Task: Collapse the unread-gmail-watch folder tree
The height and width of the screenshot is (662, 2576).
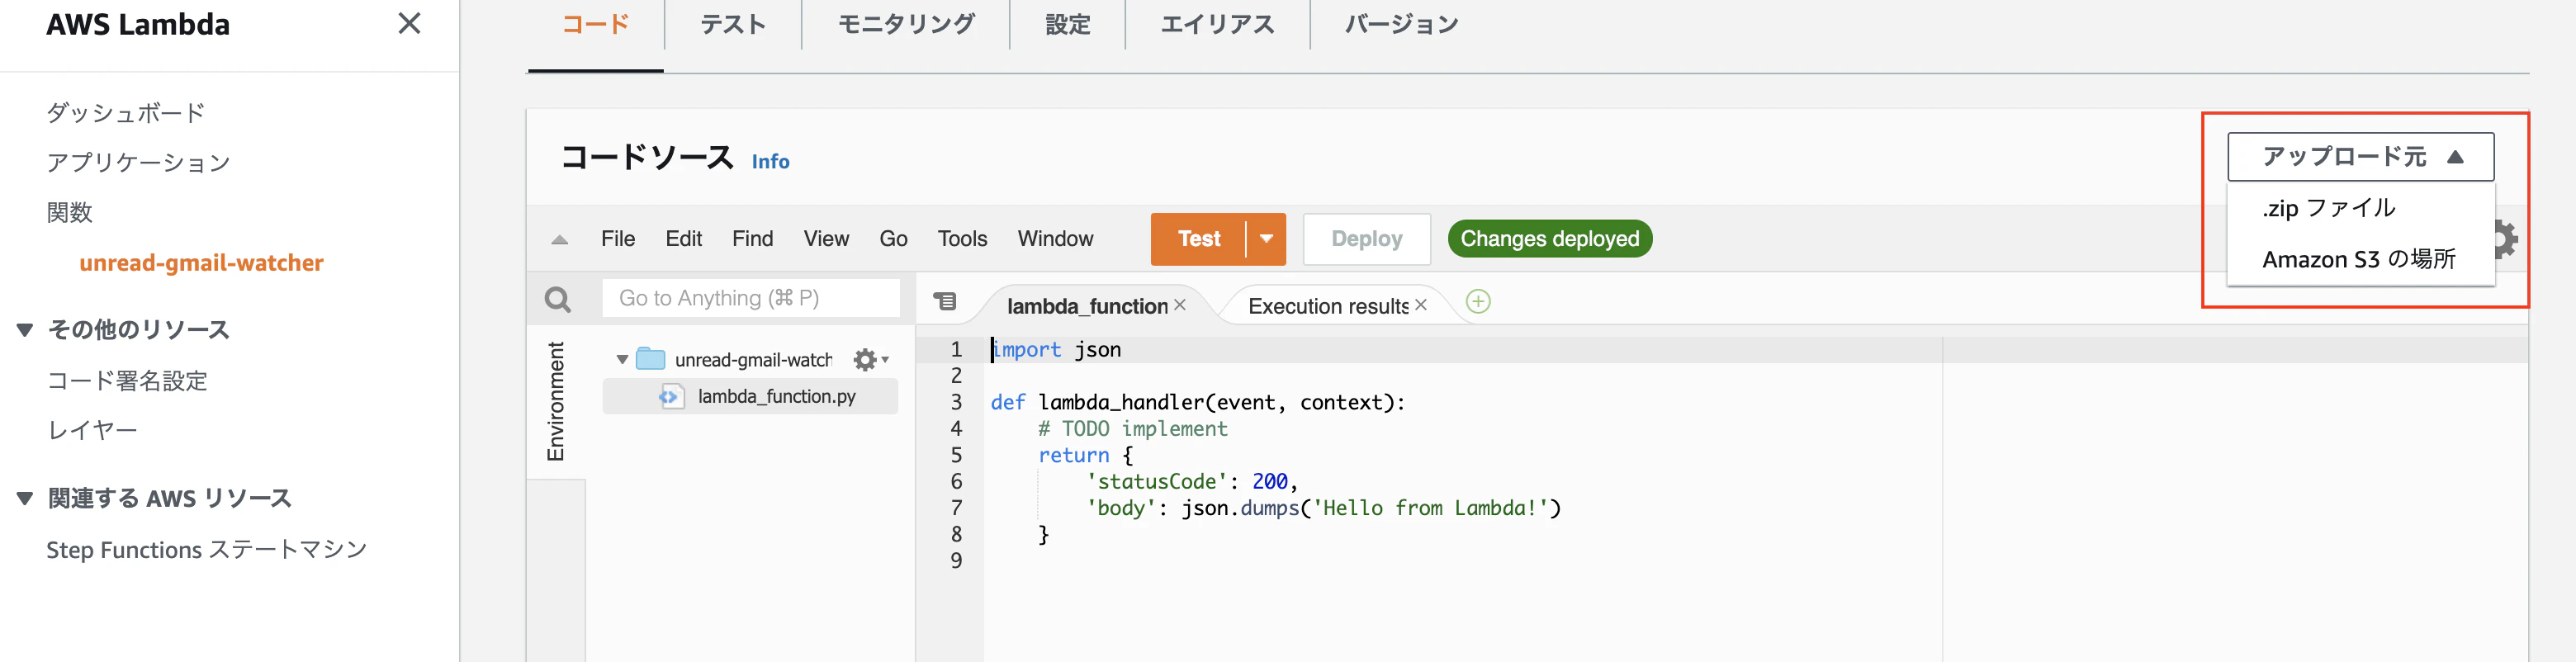Action: point(622,360)
